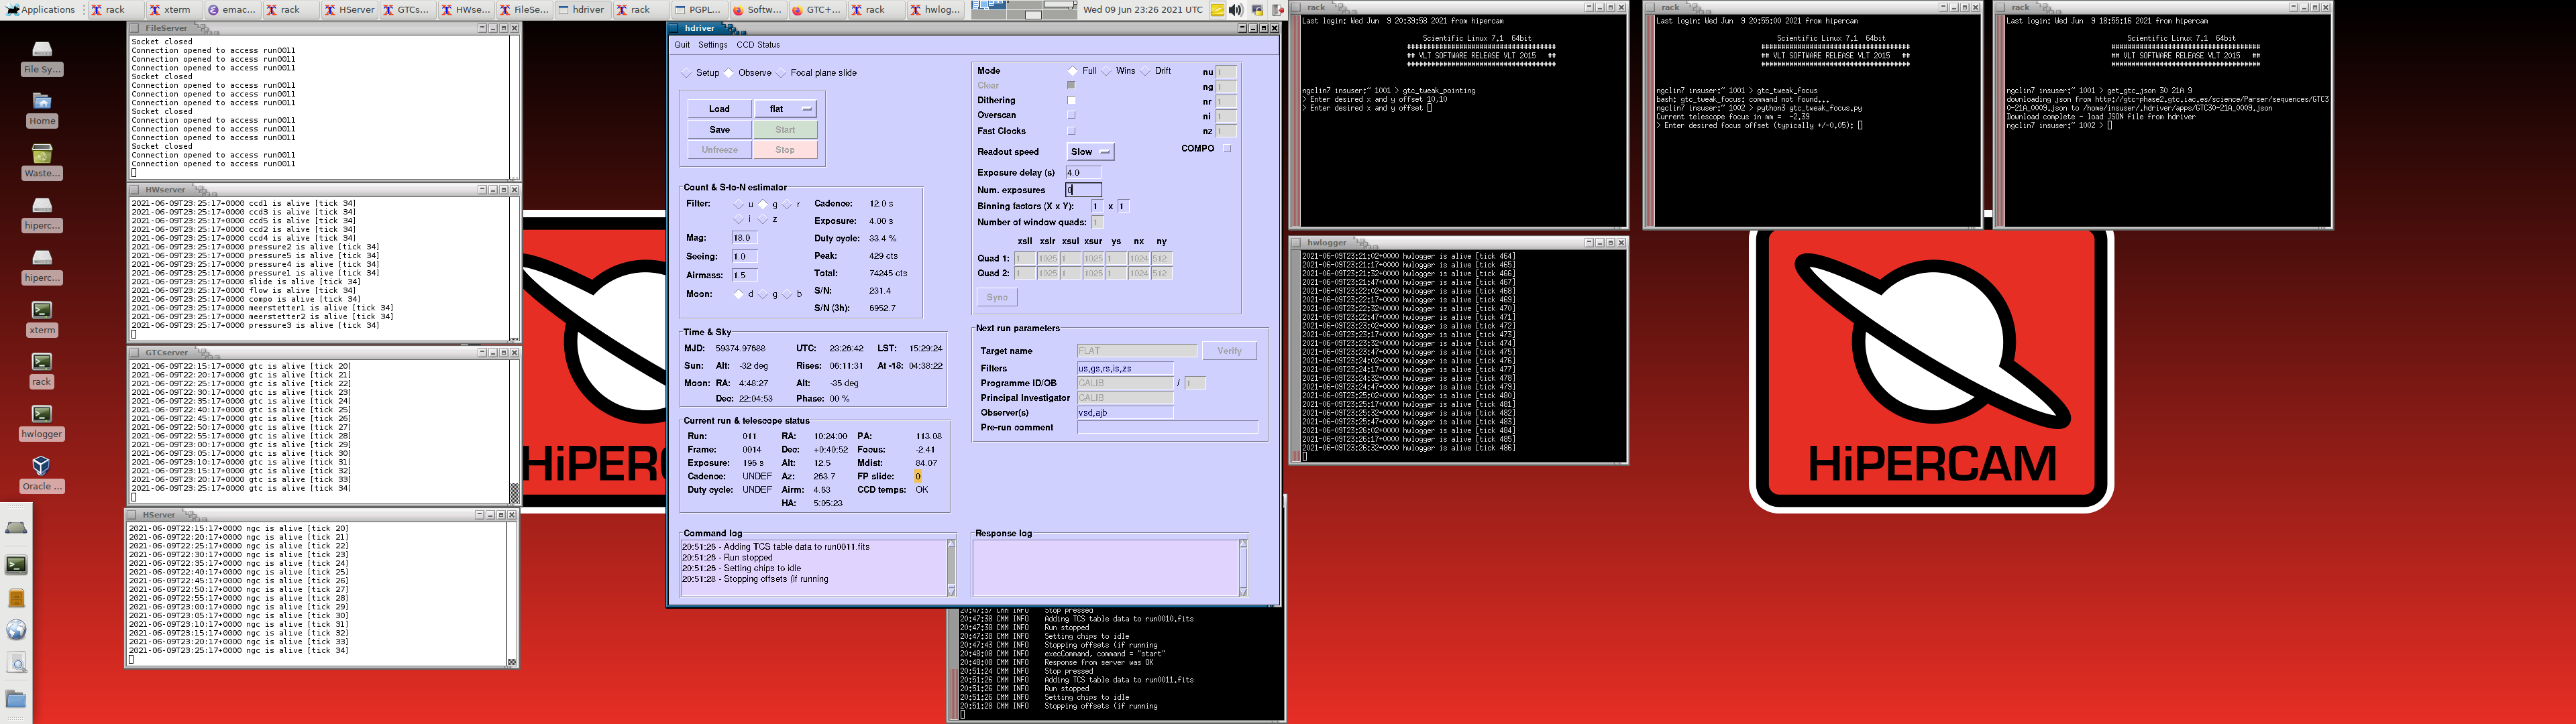Screen dimensions: 2576x724
Task: Click the web browser globe in the left dock
Action: 16,630
